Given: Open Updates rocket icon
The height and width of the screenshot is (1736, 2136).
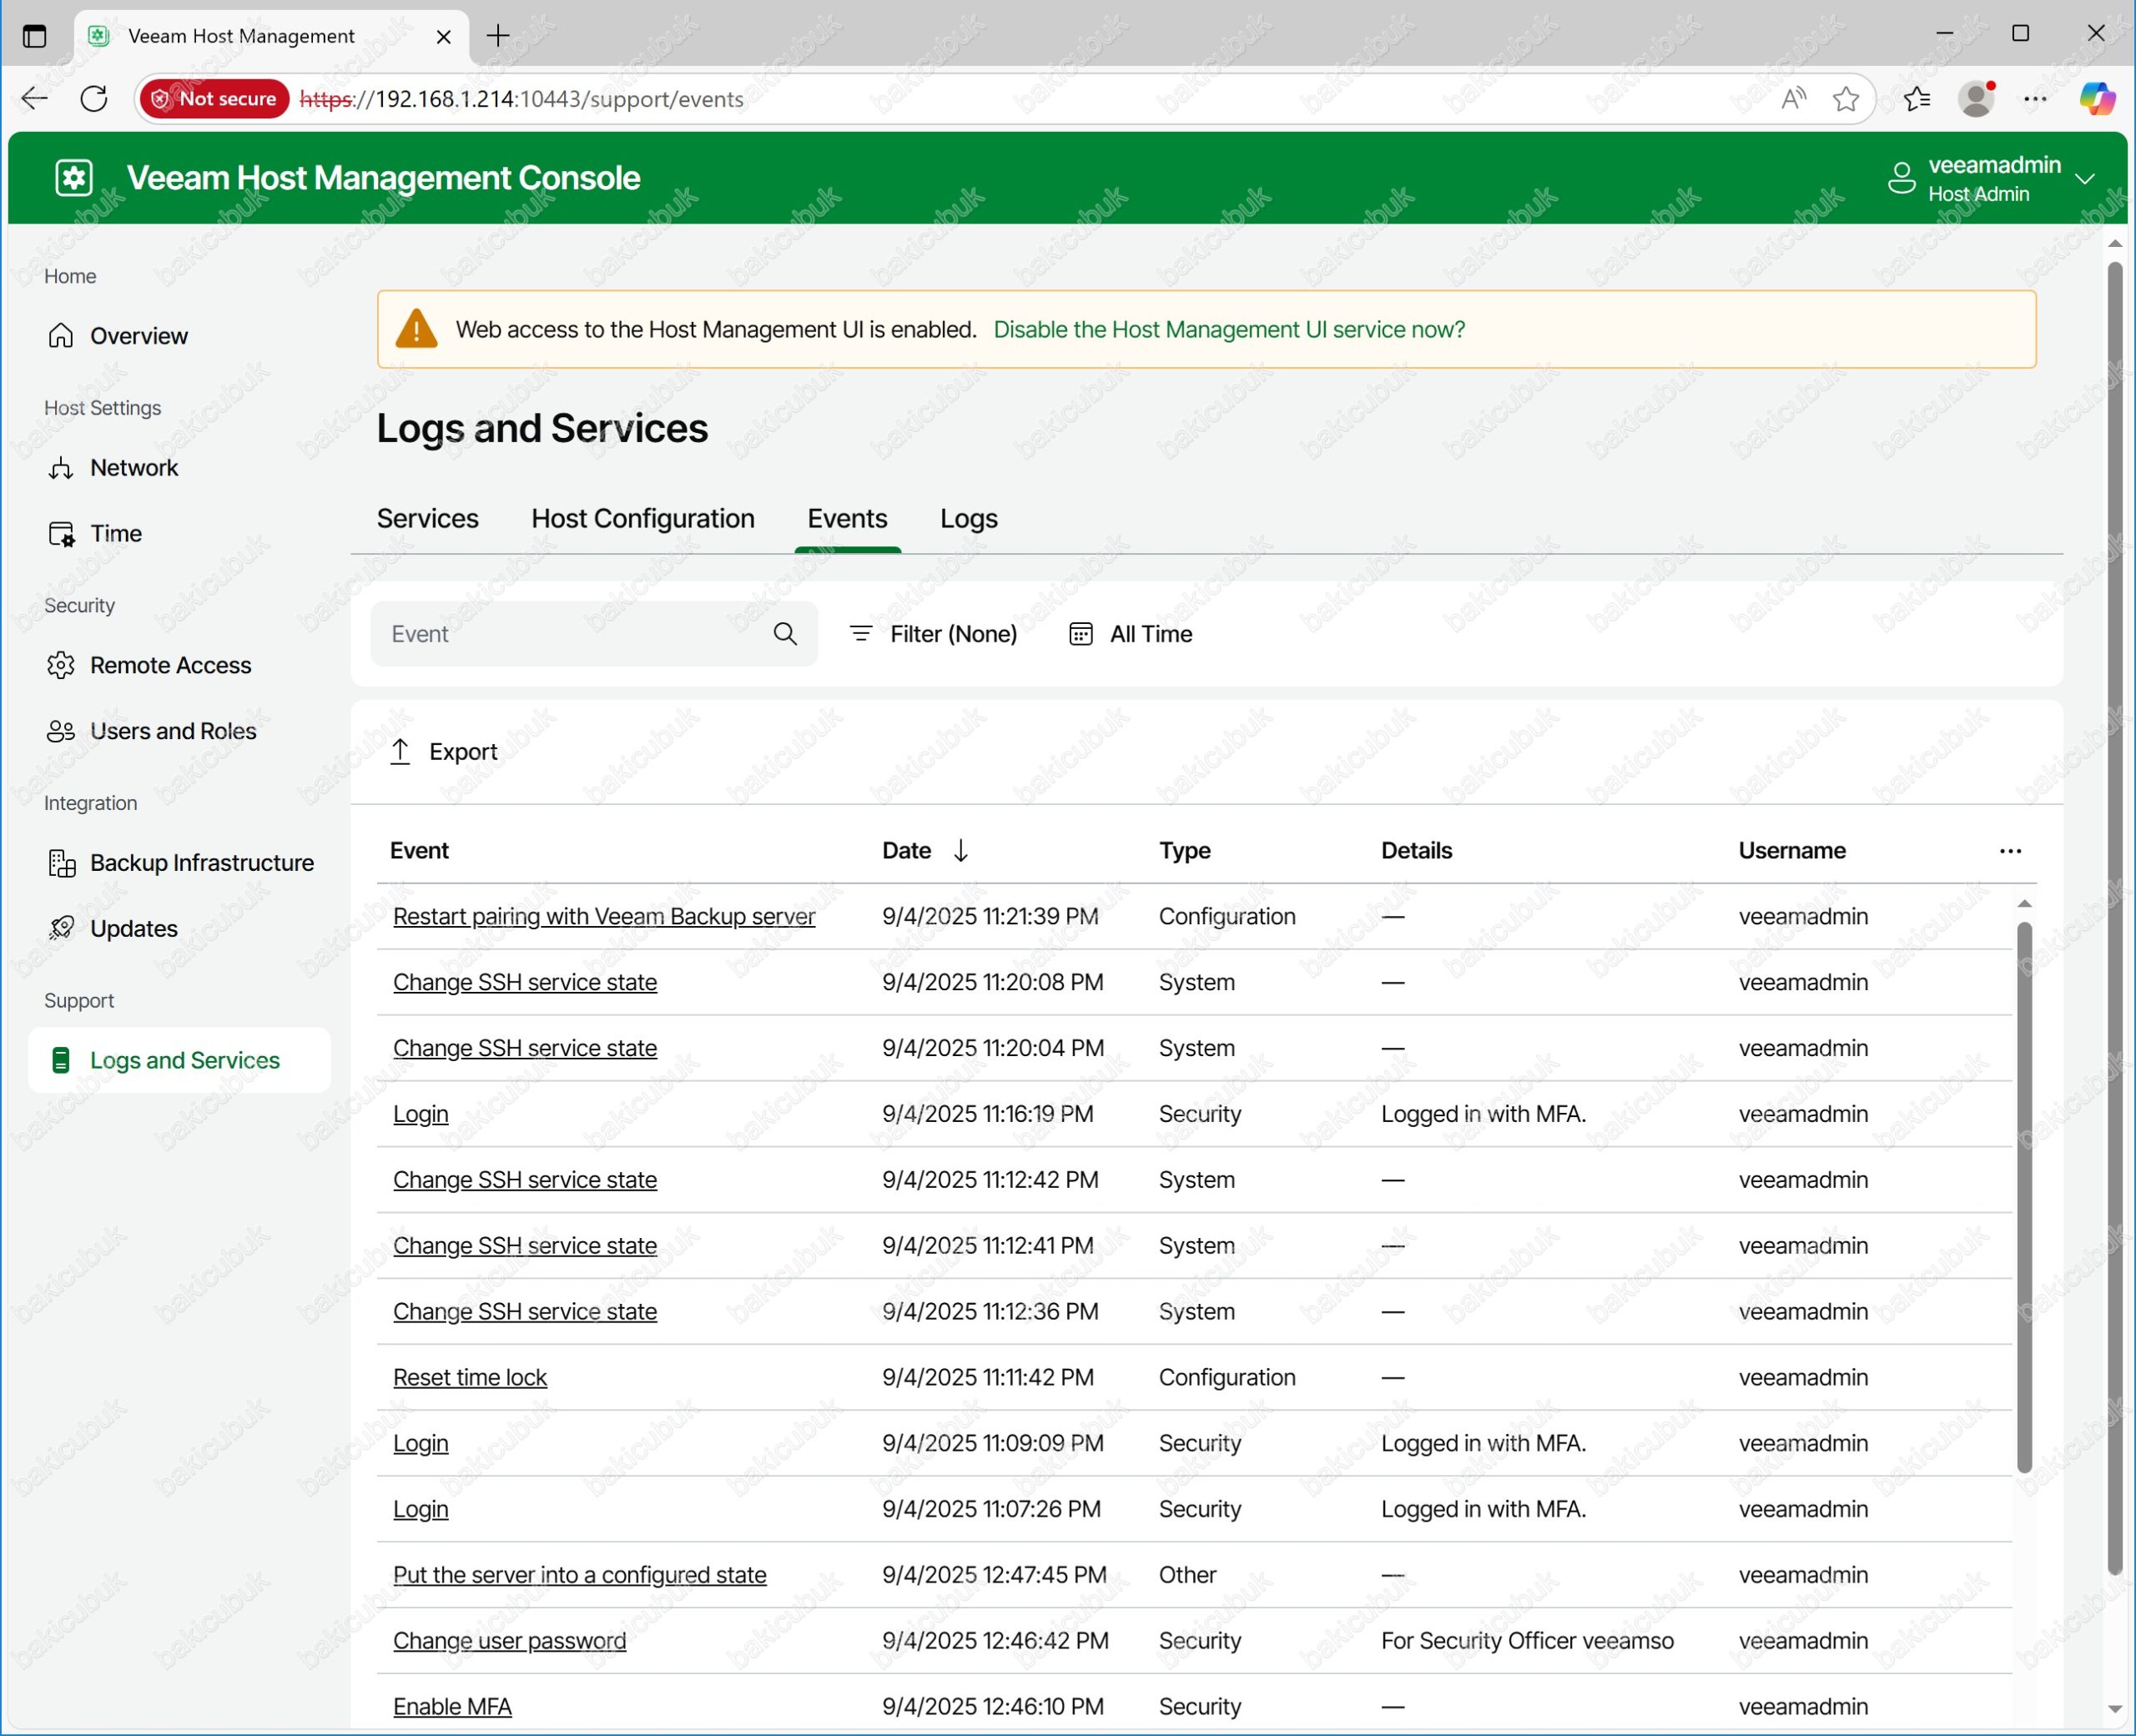Looking at the screenshot, I should tap(61, 928).
